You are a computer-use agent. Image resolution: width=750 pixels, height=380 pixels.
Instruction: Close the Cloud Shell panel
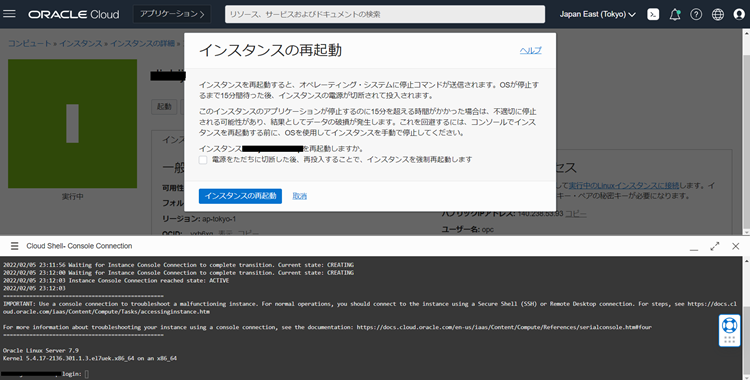click(x=736, y=246)
